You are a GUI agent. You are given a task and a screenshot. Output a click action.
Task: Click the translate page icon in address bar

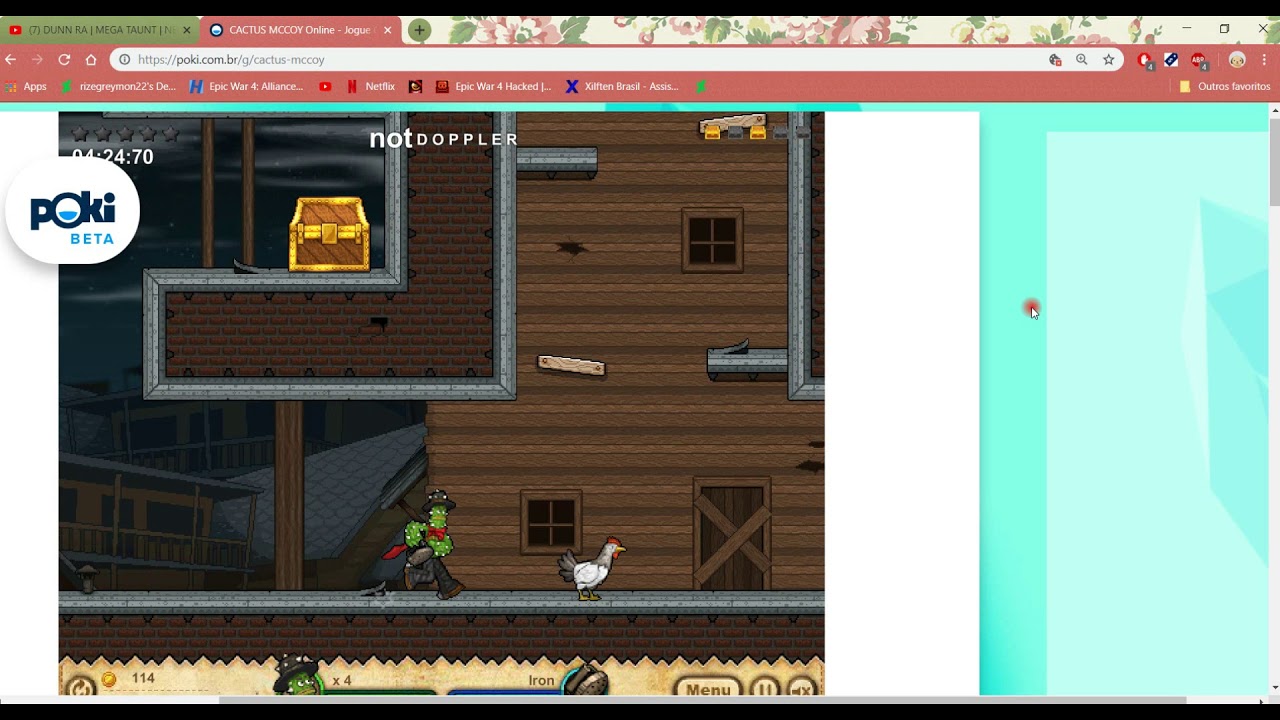click(x=1055, y=60)
